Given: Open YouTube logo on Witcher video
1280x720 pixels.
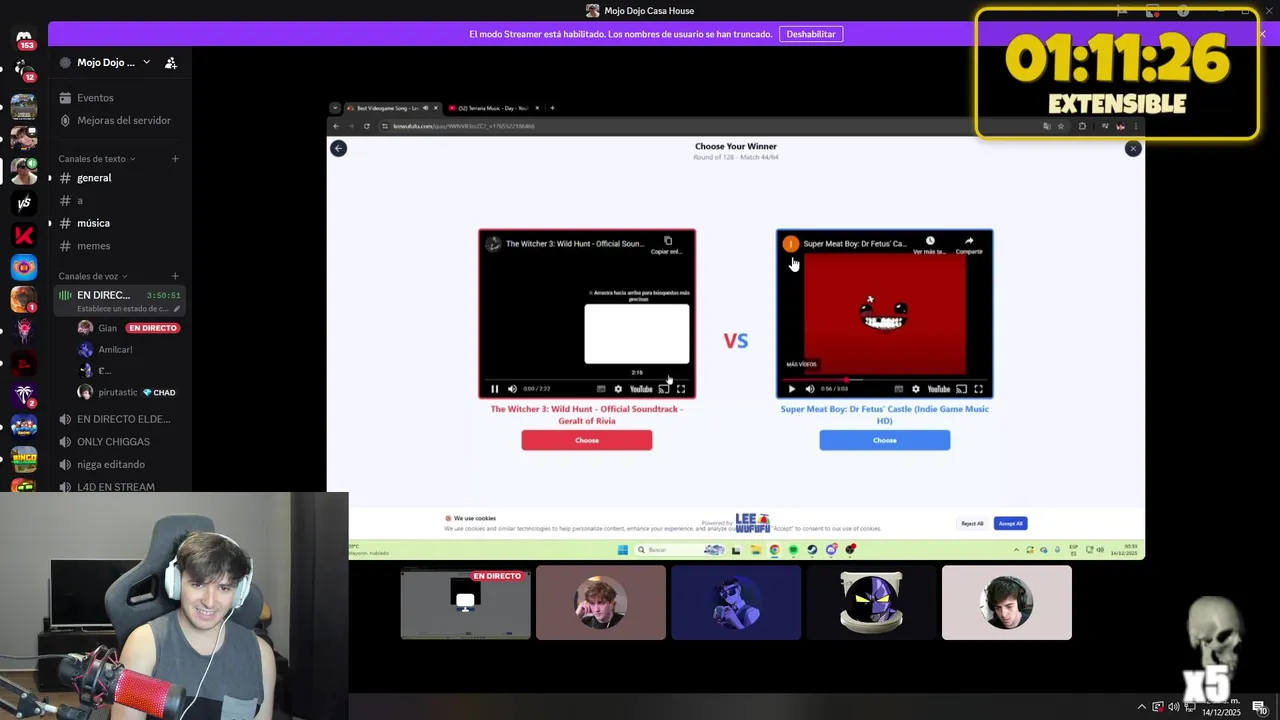Looking at the screenshot, I should 641,389.
